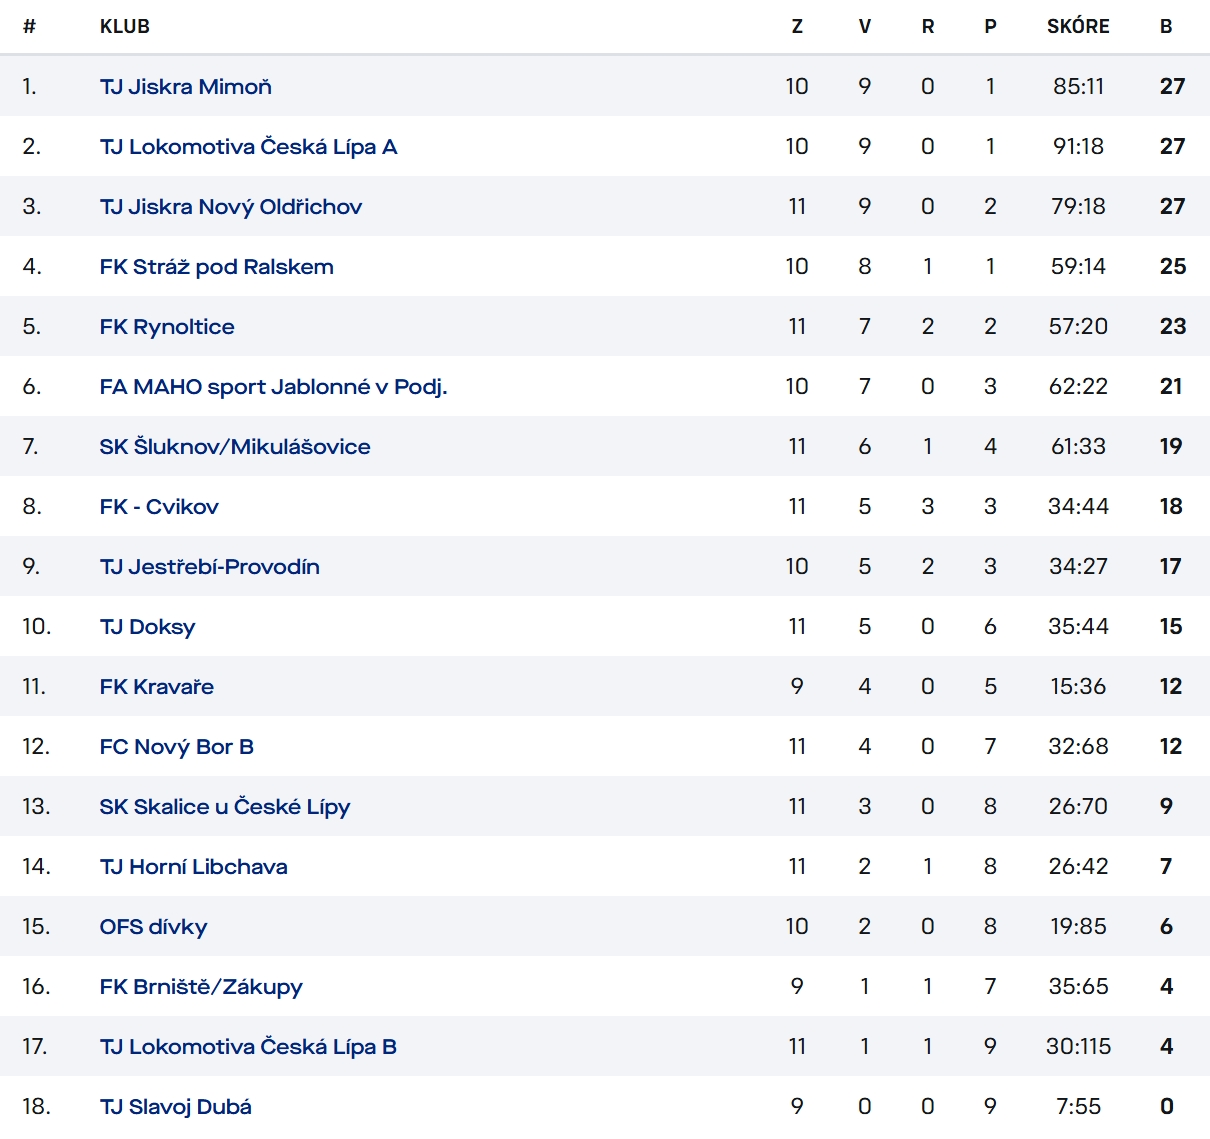Click the SKÓRE column header
Image resolution: width=1210 pixels, height=1139 pixels.
[x=1078, y=27]
